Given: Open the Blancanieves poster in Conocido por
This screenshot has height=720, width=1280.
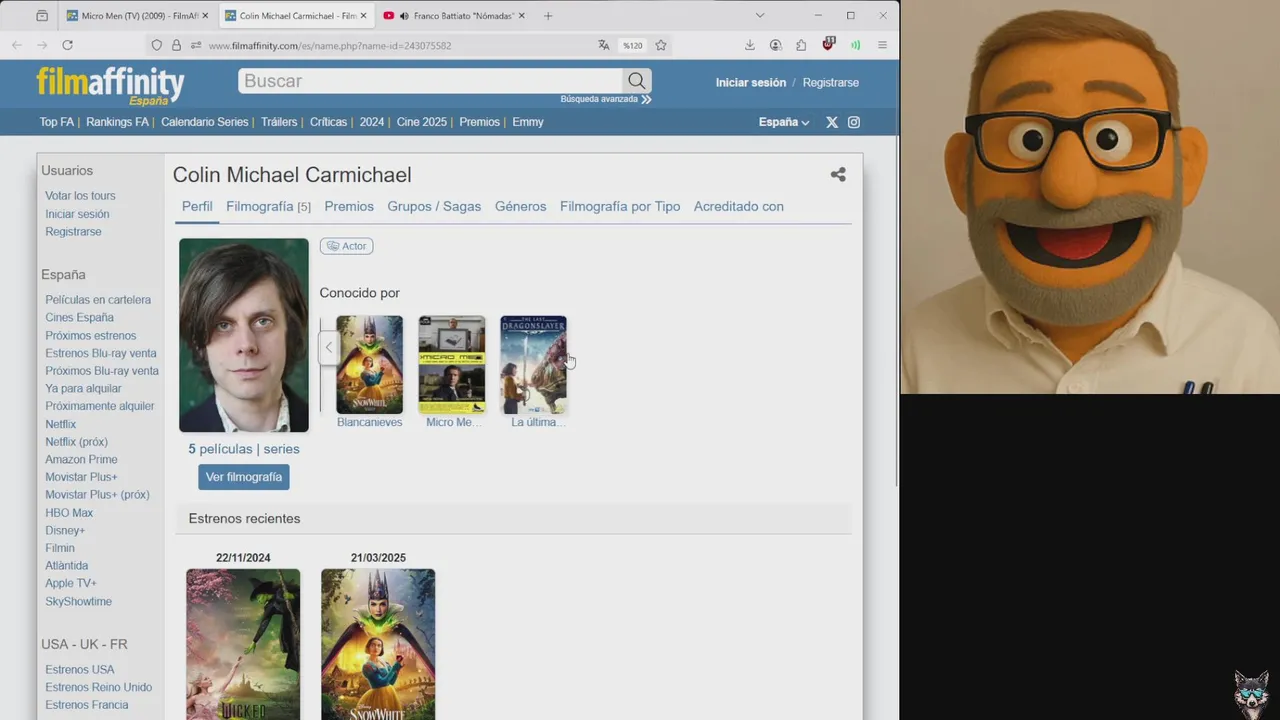Looking at the screenshot, I should coord(369,365).
